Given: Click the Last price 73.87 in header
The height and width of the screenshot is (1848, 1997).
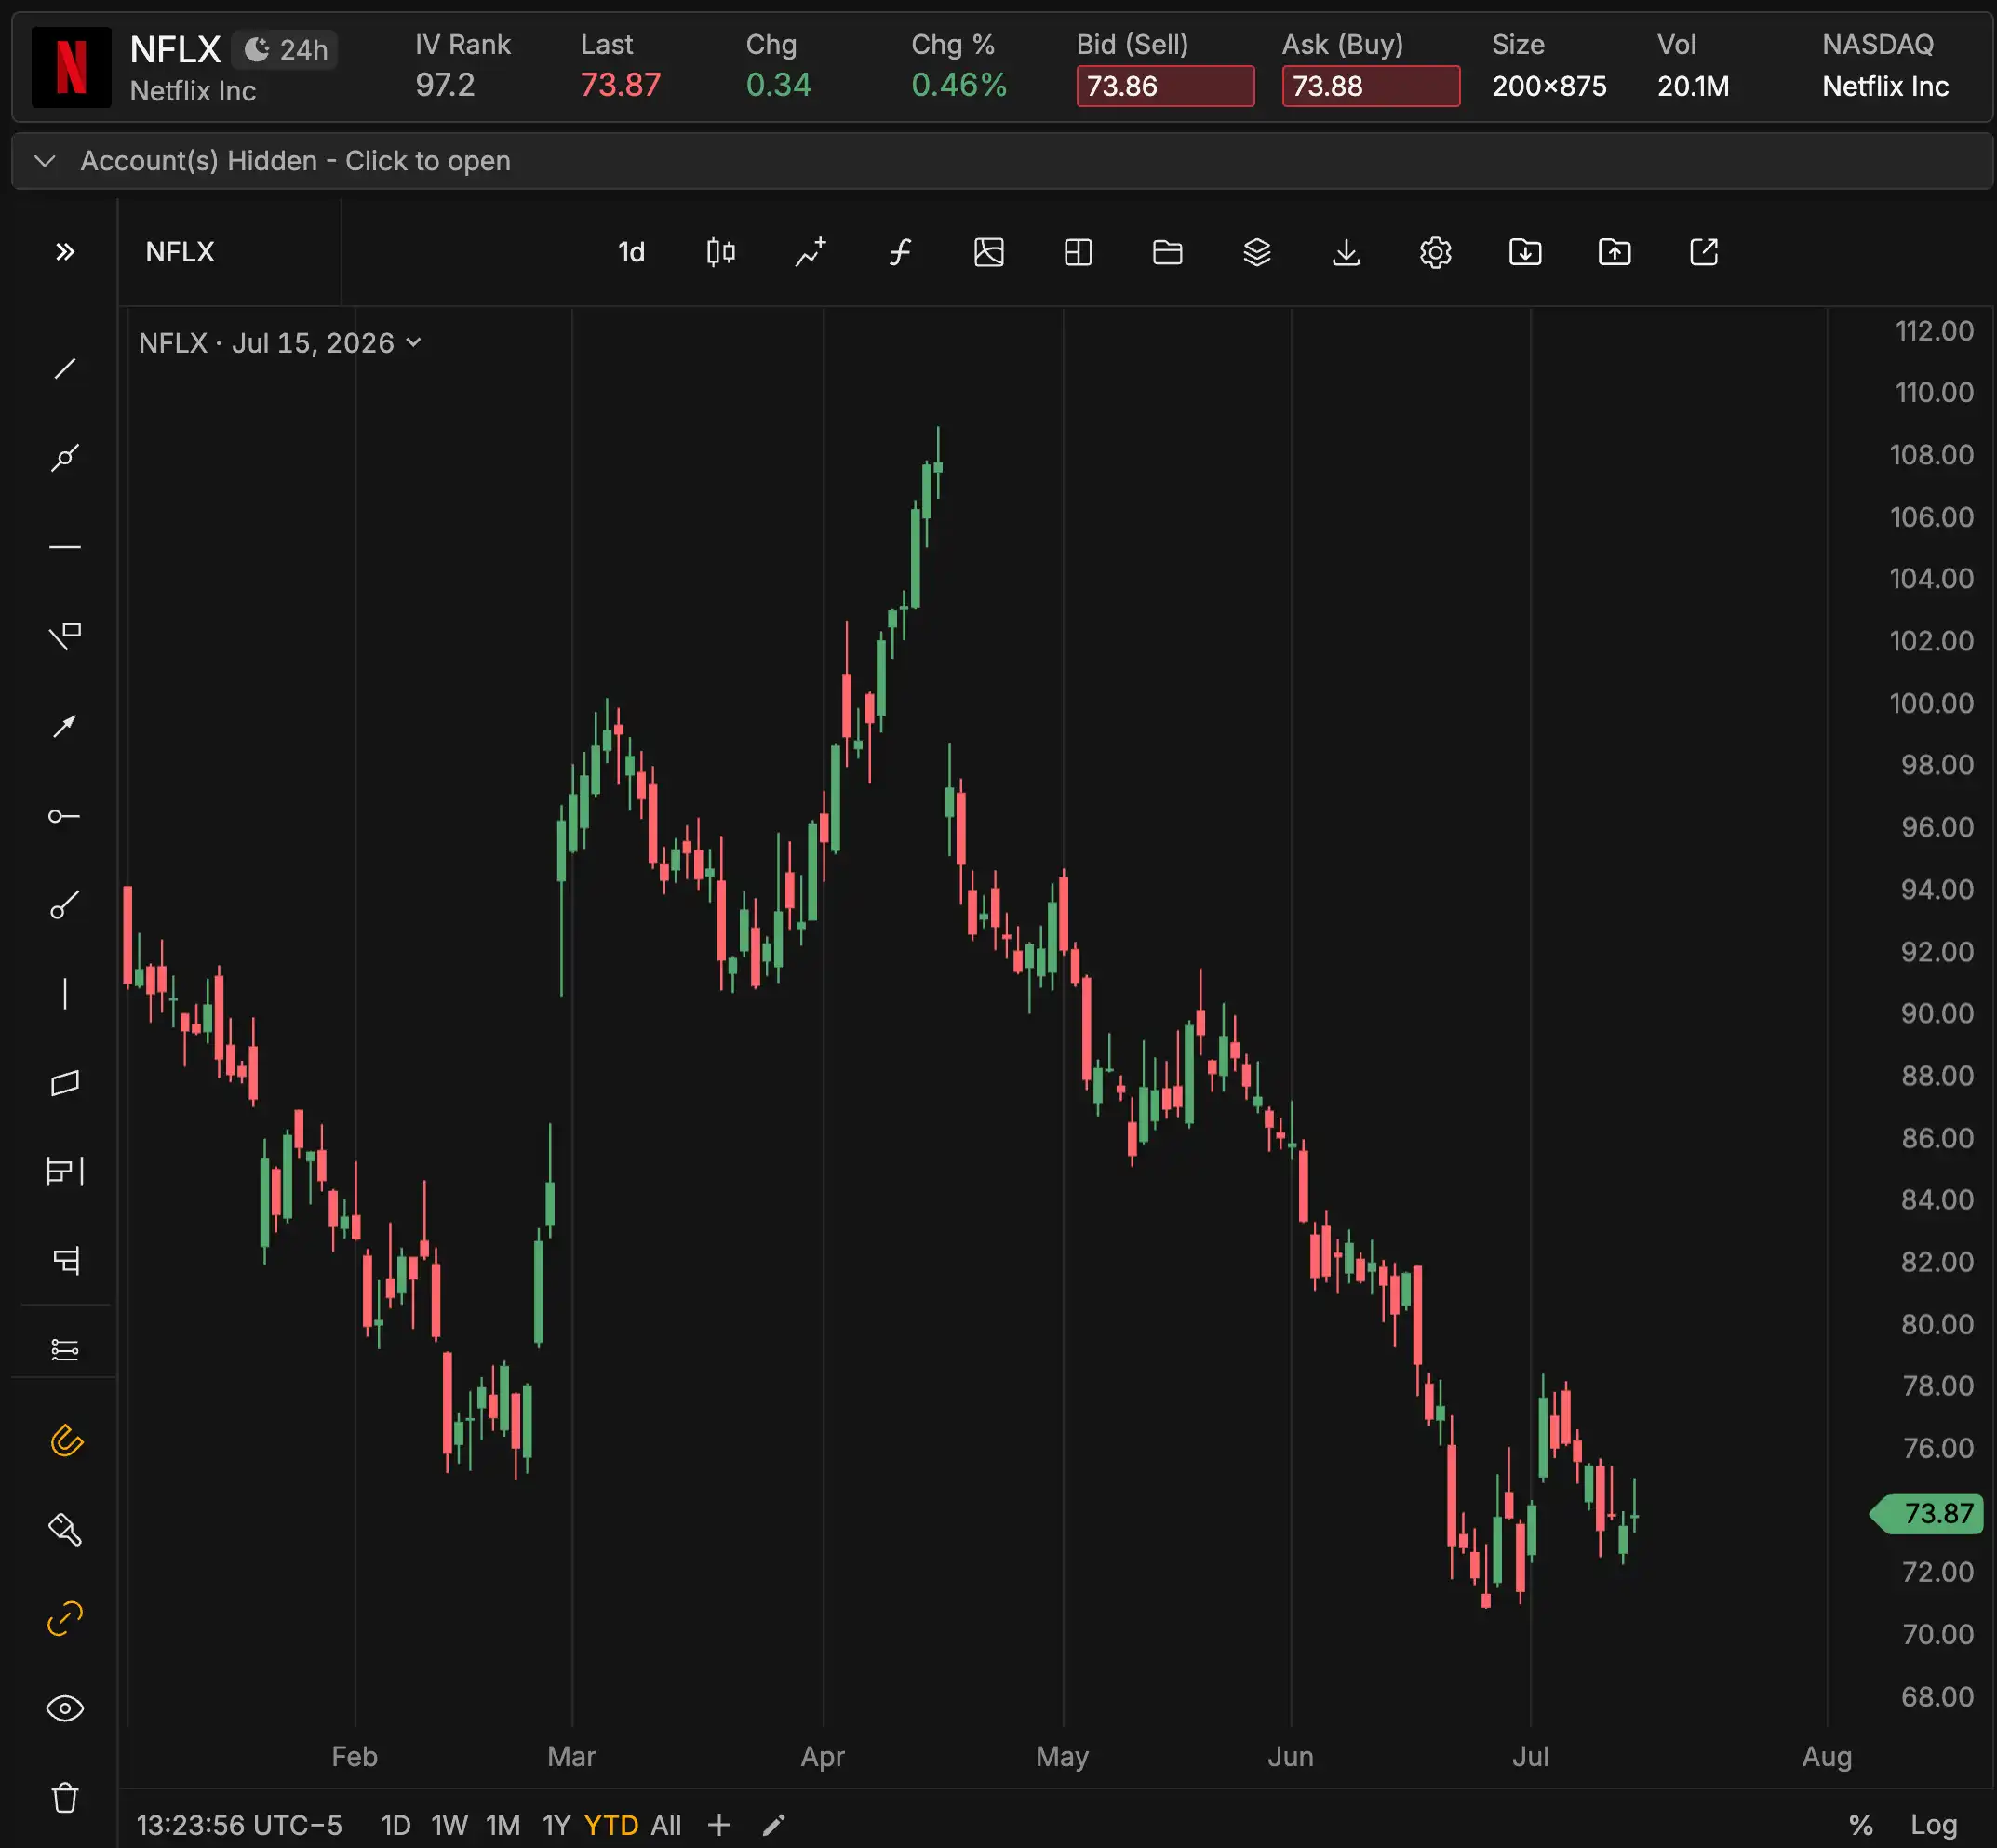Looking at the screenshot, I should pyautogui.click(x=620, y=85).
